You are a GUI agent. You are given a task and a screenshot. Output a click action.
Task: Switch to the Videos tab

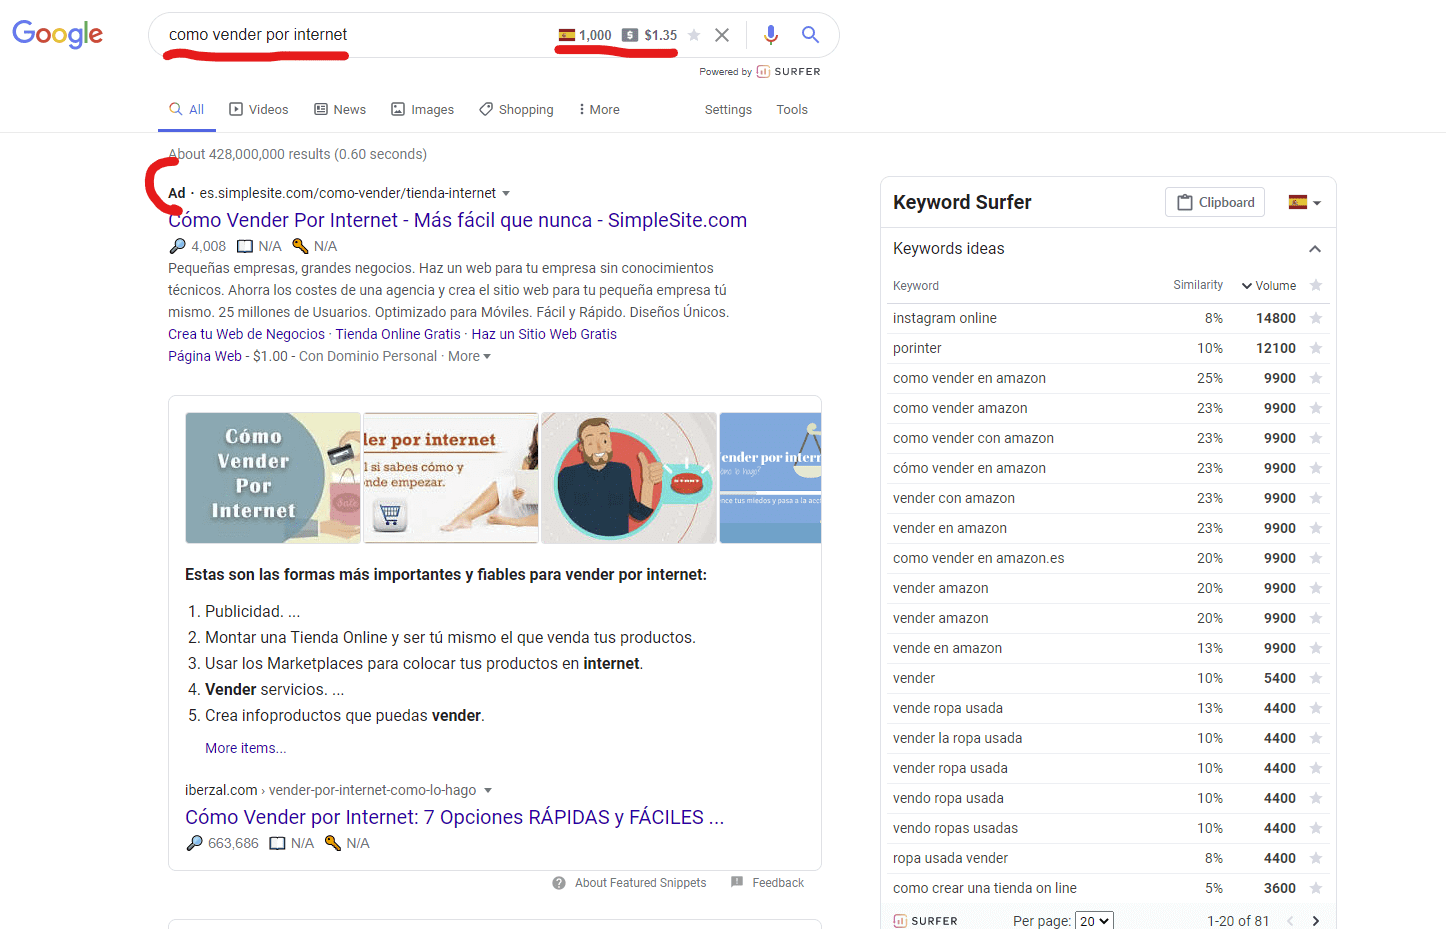tap(258, 110)
